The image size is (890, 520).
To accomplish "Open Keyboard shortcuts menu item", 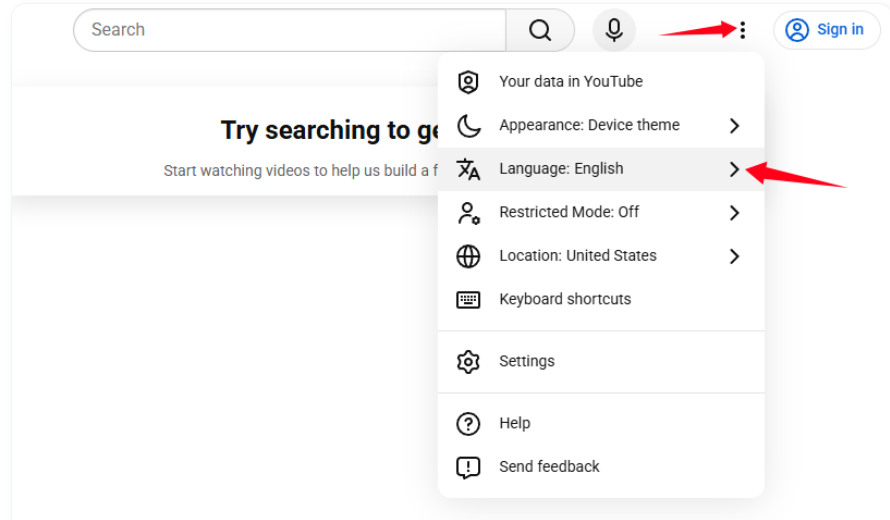I will [601, 300].
